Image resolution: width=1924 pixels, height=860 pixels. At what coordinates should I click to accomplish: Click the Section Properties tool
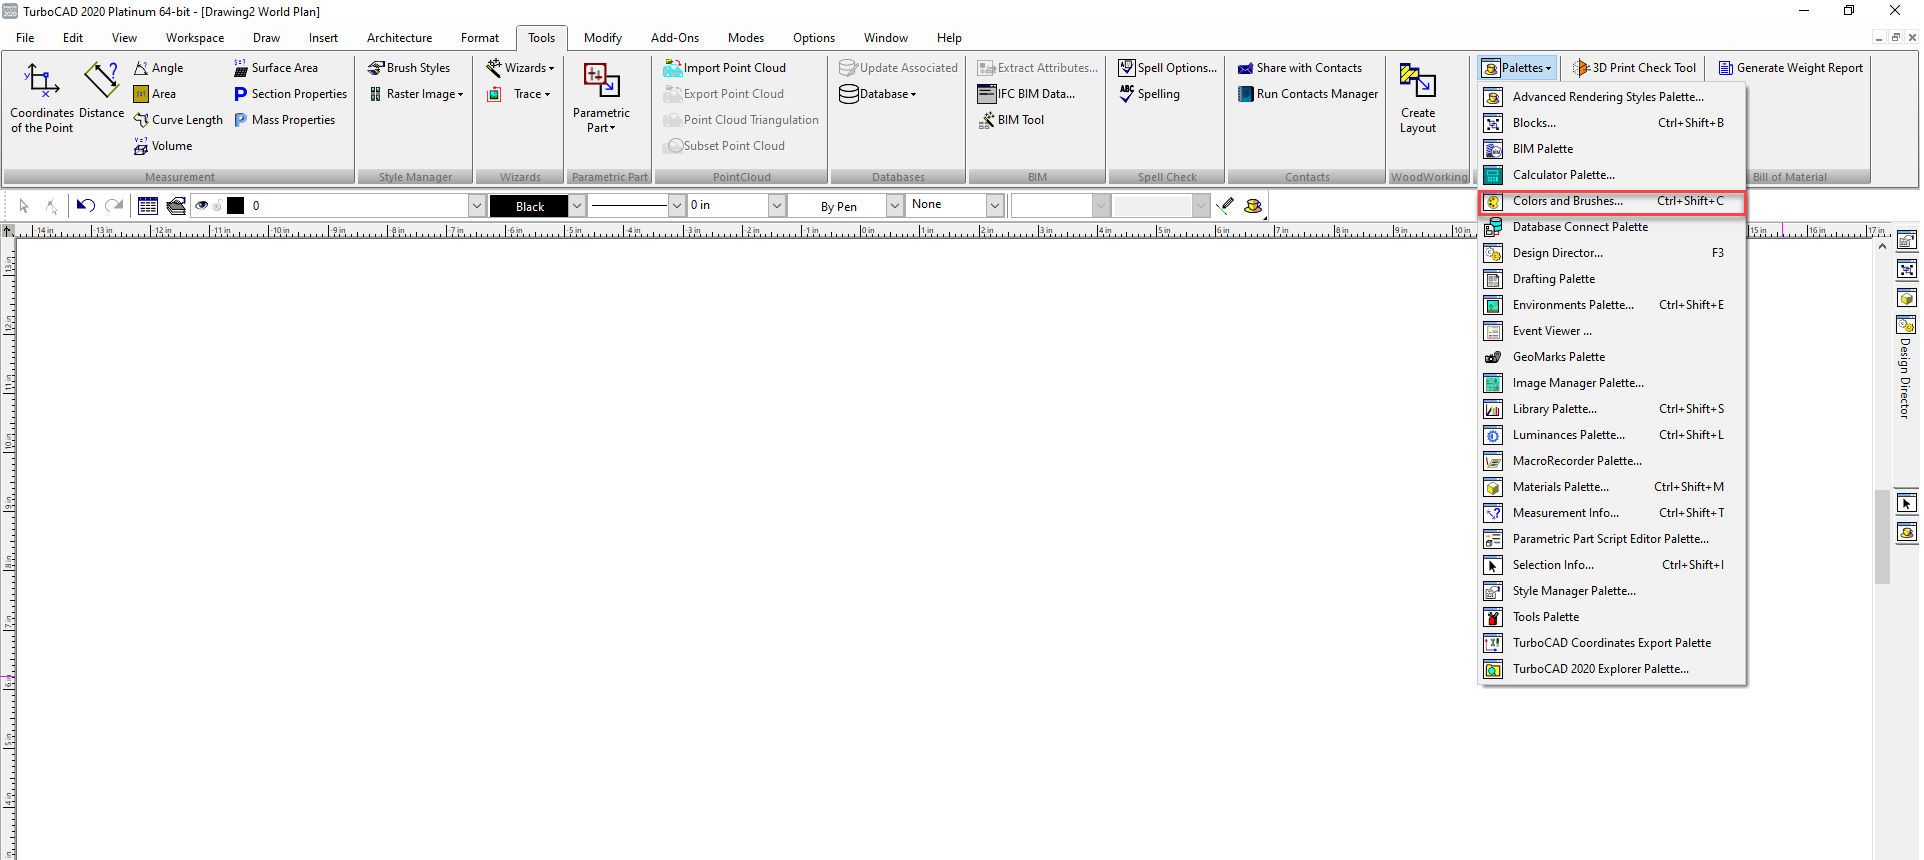click(291, 94)
